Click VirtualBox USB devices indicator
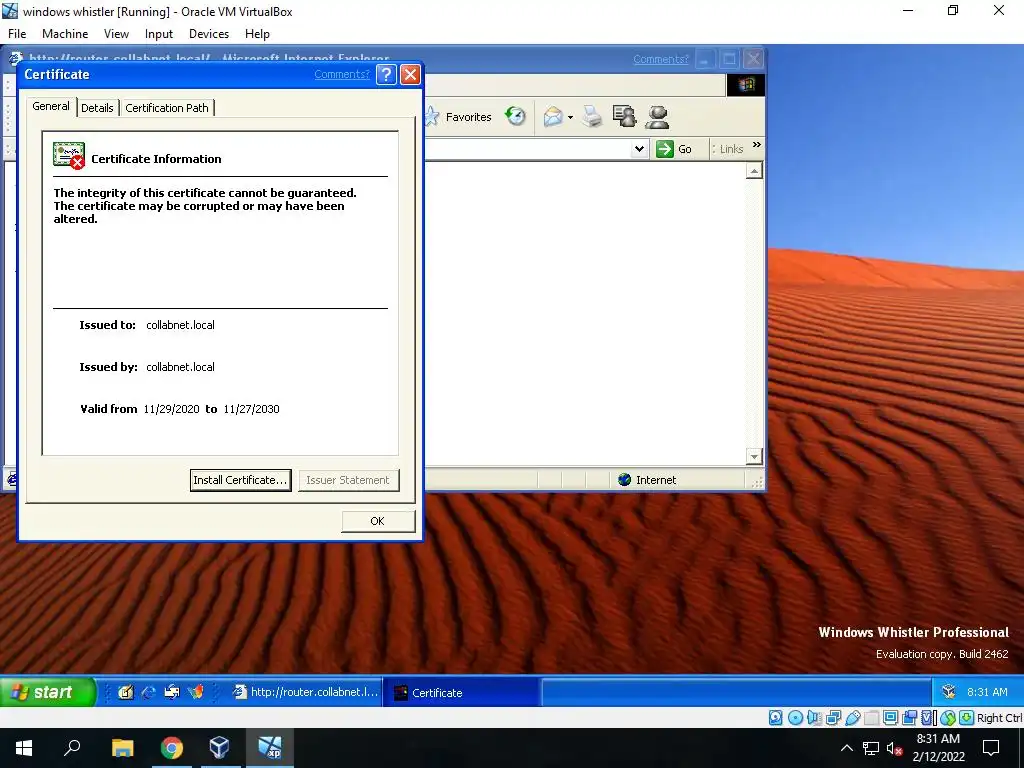 coord(852,718)
